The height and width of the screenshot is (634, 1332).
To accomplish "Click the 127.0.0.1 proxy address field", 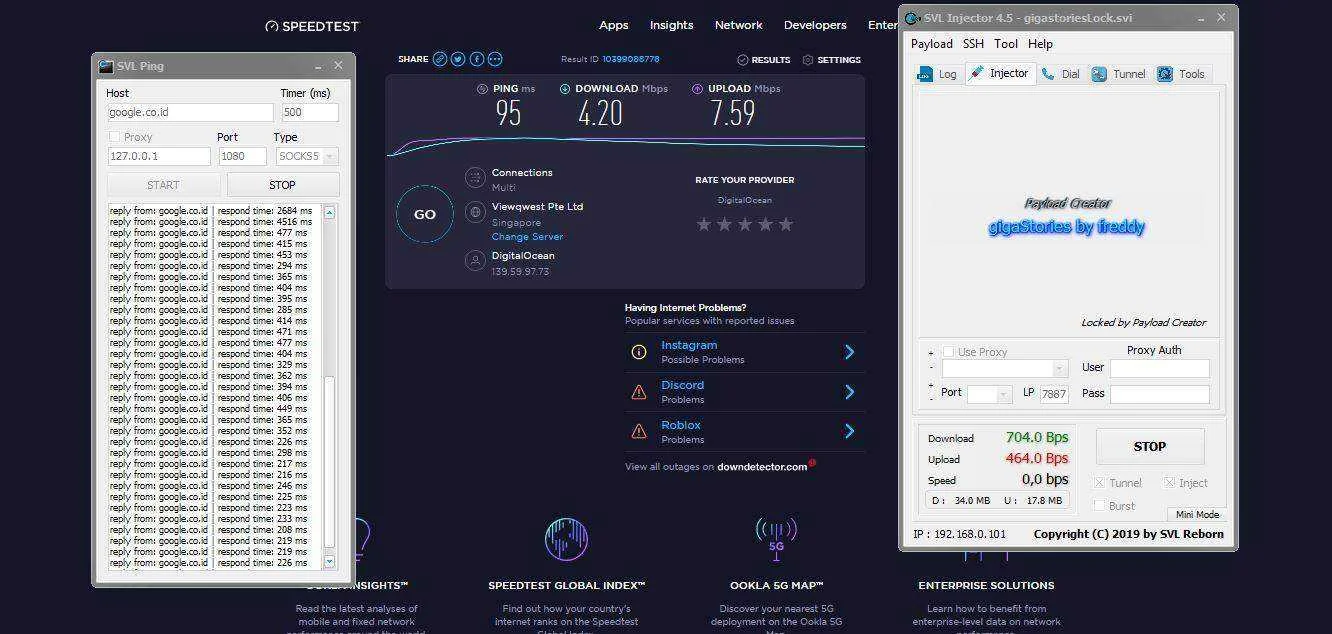I will (x=159, y=156).
